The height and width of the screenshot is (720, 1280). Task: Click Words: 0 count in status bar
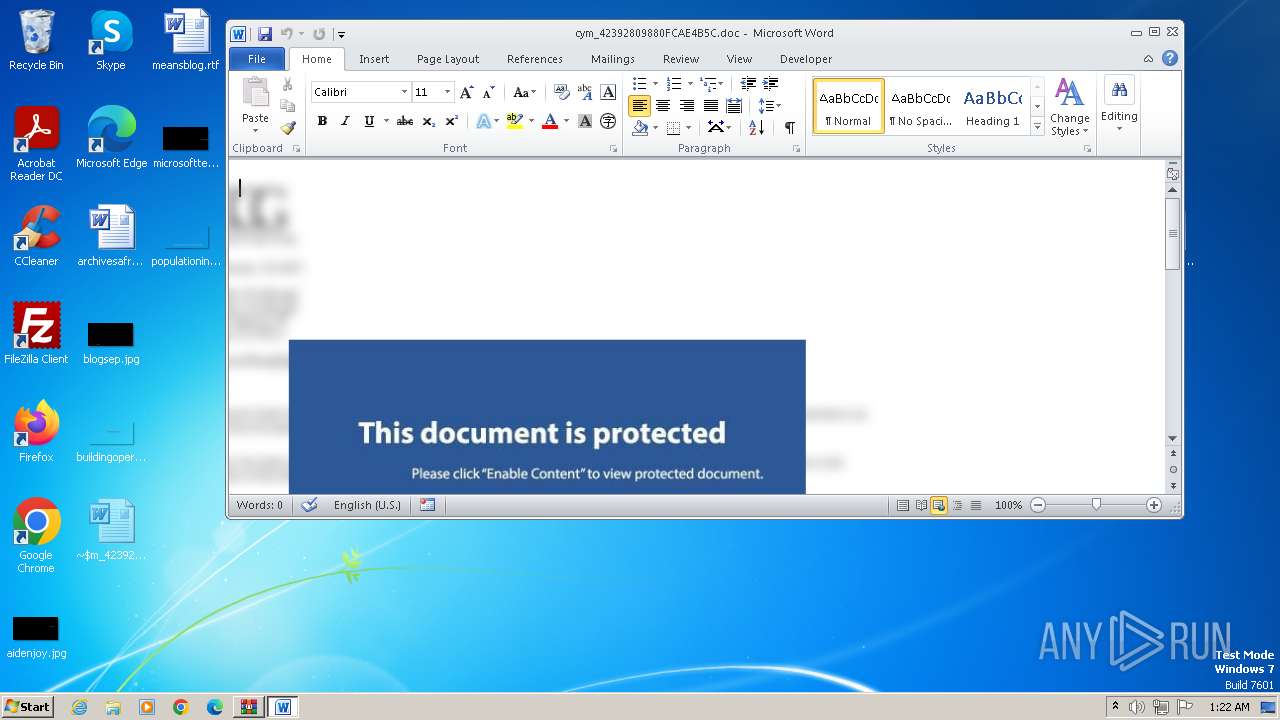coord(260,505)
